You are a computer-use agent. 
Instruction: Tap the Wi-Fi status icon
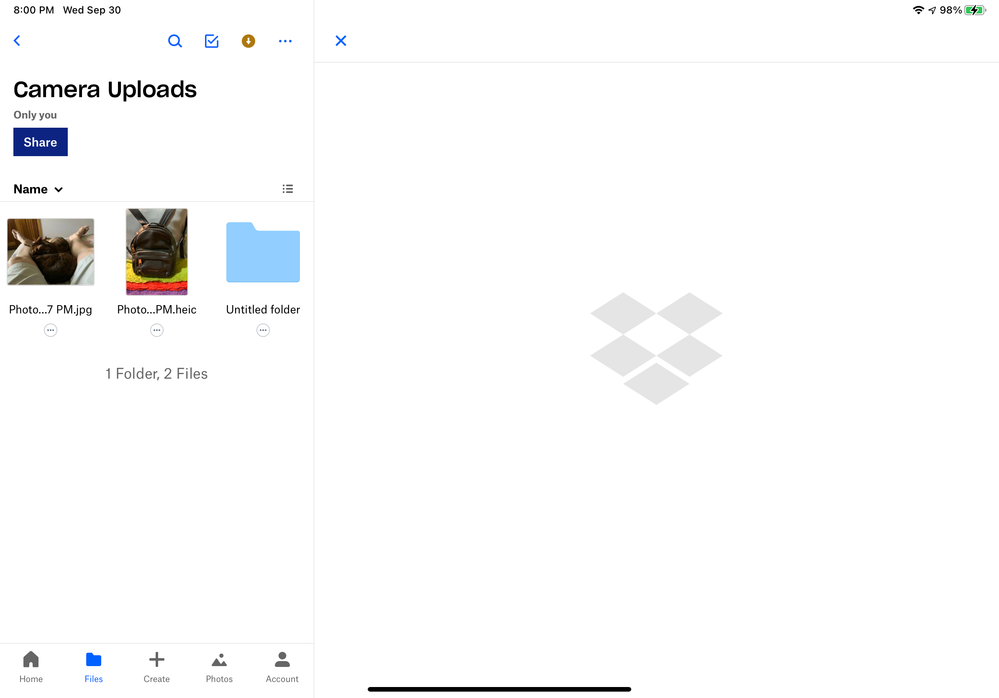(918, 10)
